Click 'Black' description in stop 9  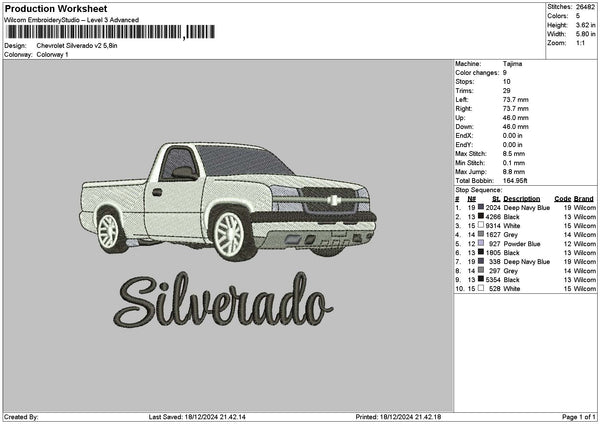pyautogui.click(x=511, y=280)
